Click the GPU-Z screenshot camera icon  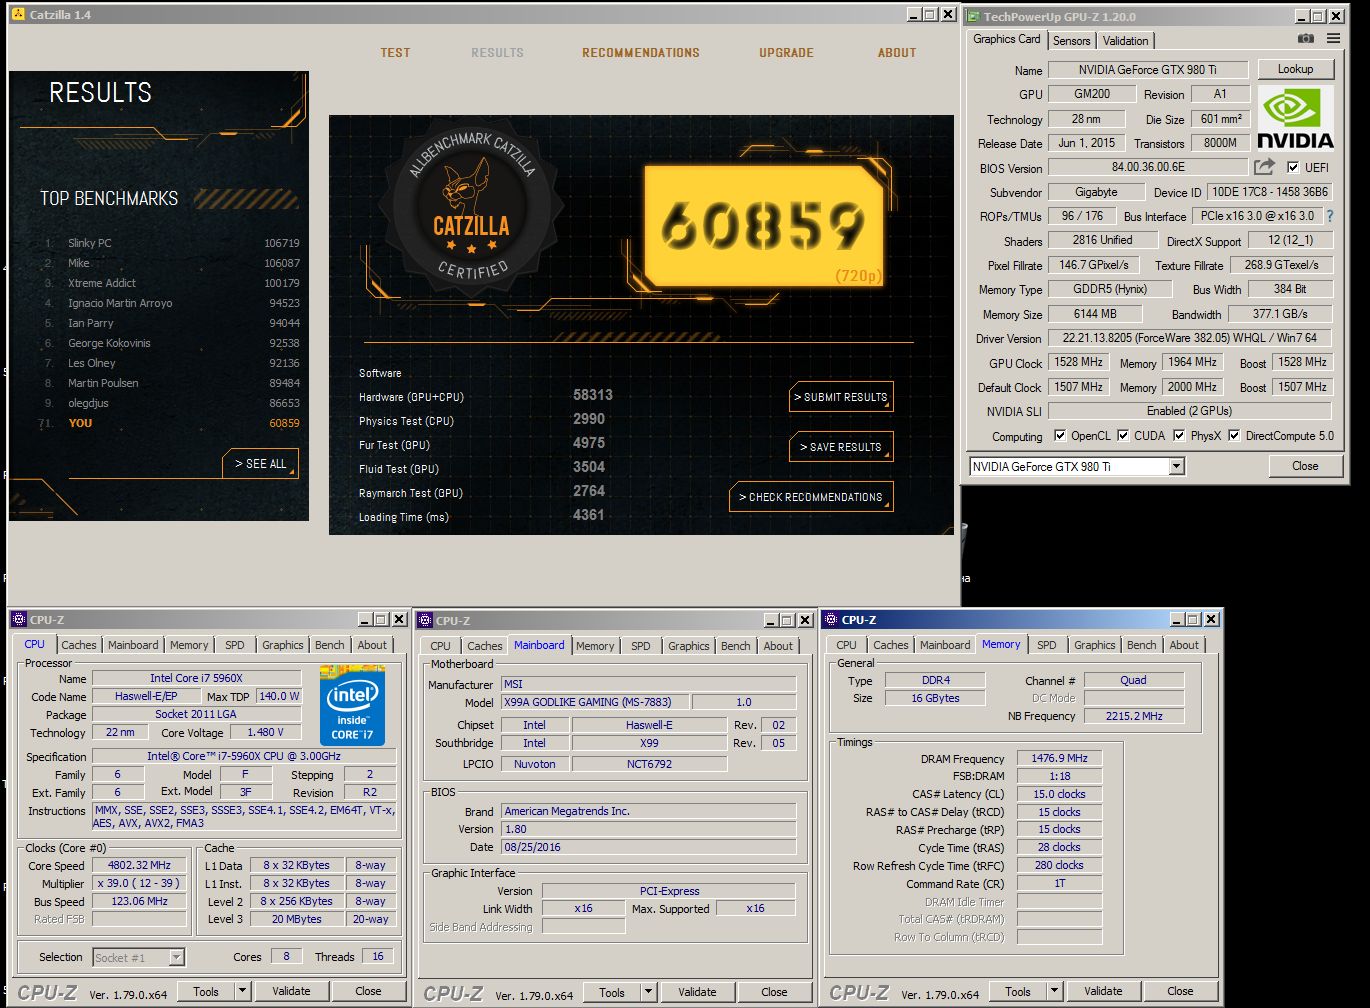tap(1306, 39)
